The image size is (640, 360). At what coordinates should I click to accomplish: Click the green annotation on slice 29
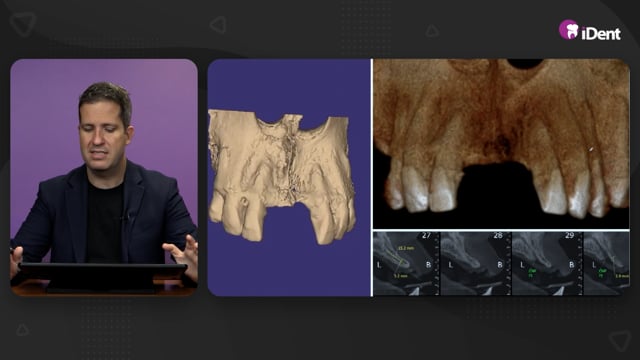532,273
